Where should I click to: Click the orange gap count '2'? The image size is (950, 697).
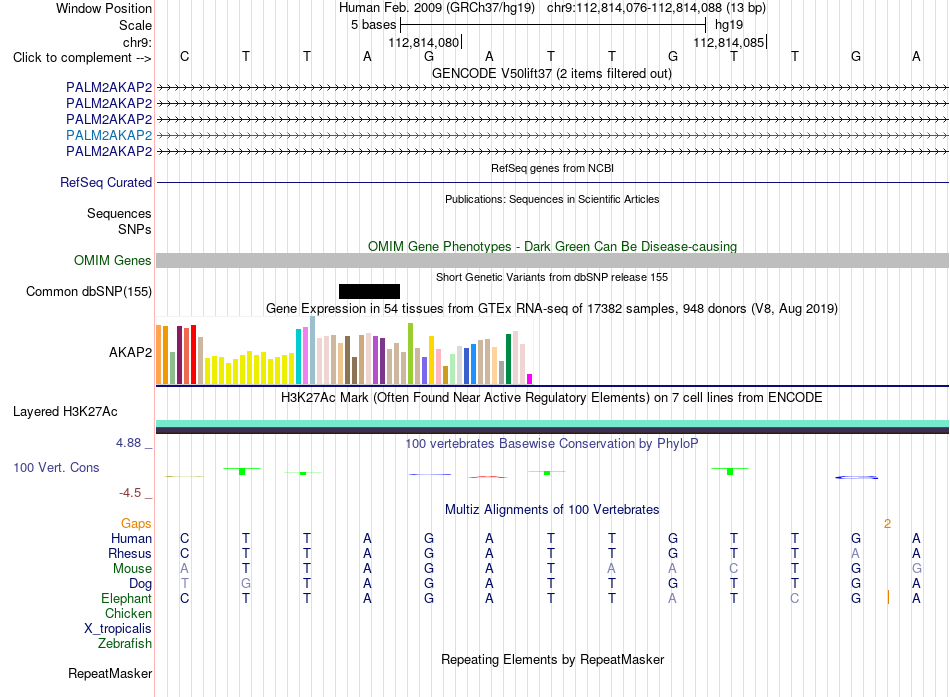click(888, 524)
